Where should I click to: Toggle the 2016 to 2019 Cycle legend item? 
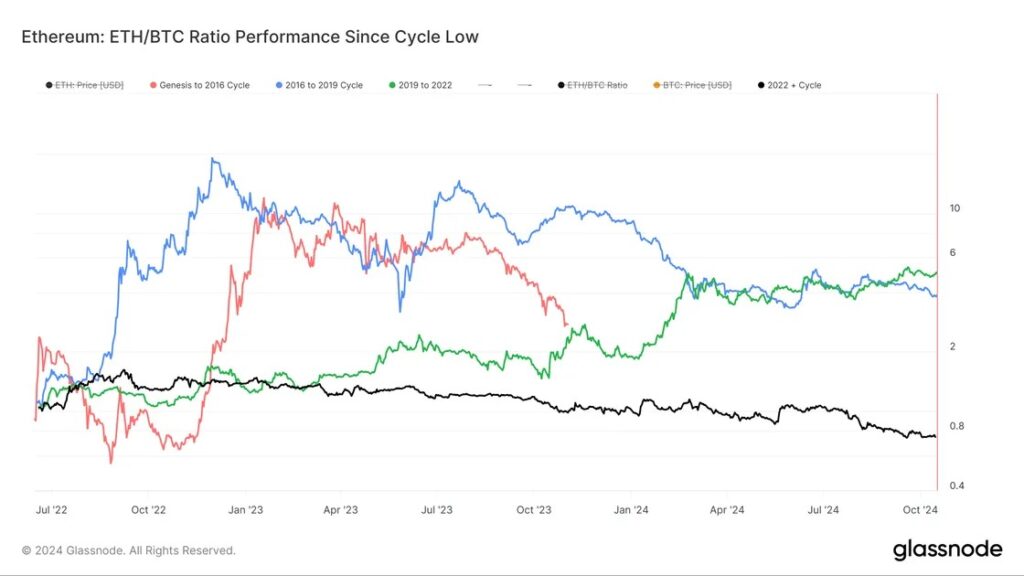(322, 85)
